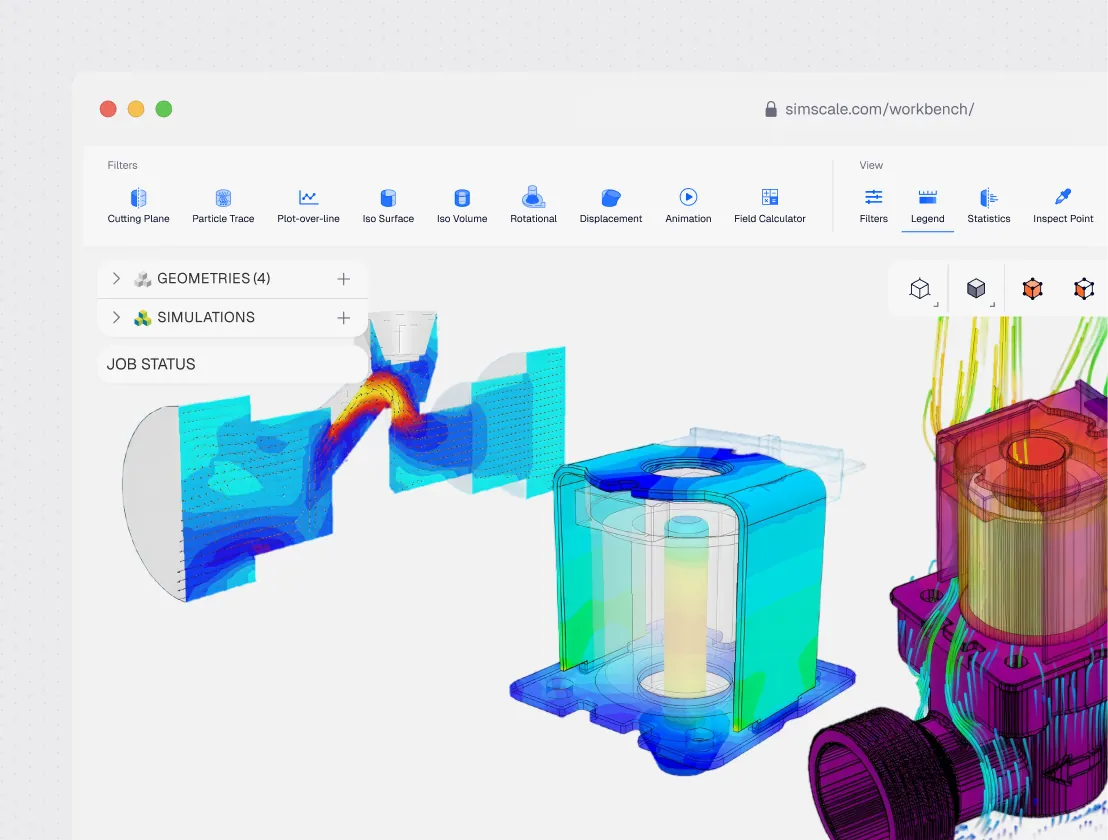This screenshot has height=840, width=1108.
Task: Add a new geometry with plus
Action: [343, 279]
